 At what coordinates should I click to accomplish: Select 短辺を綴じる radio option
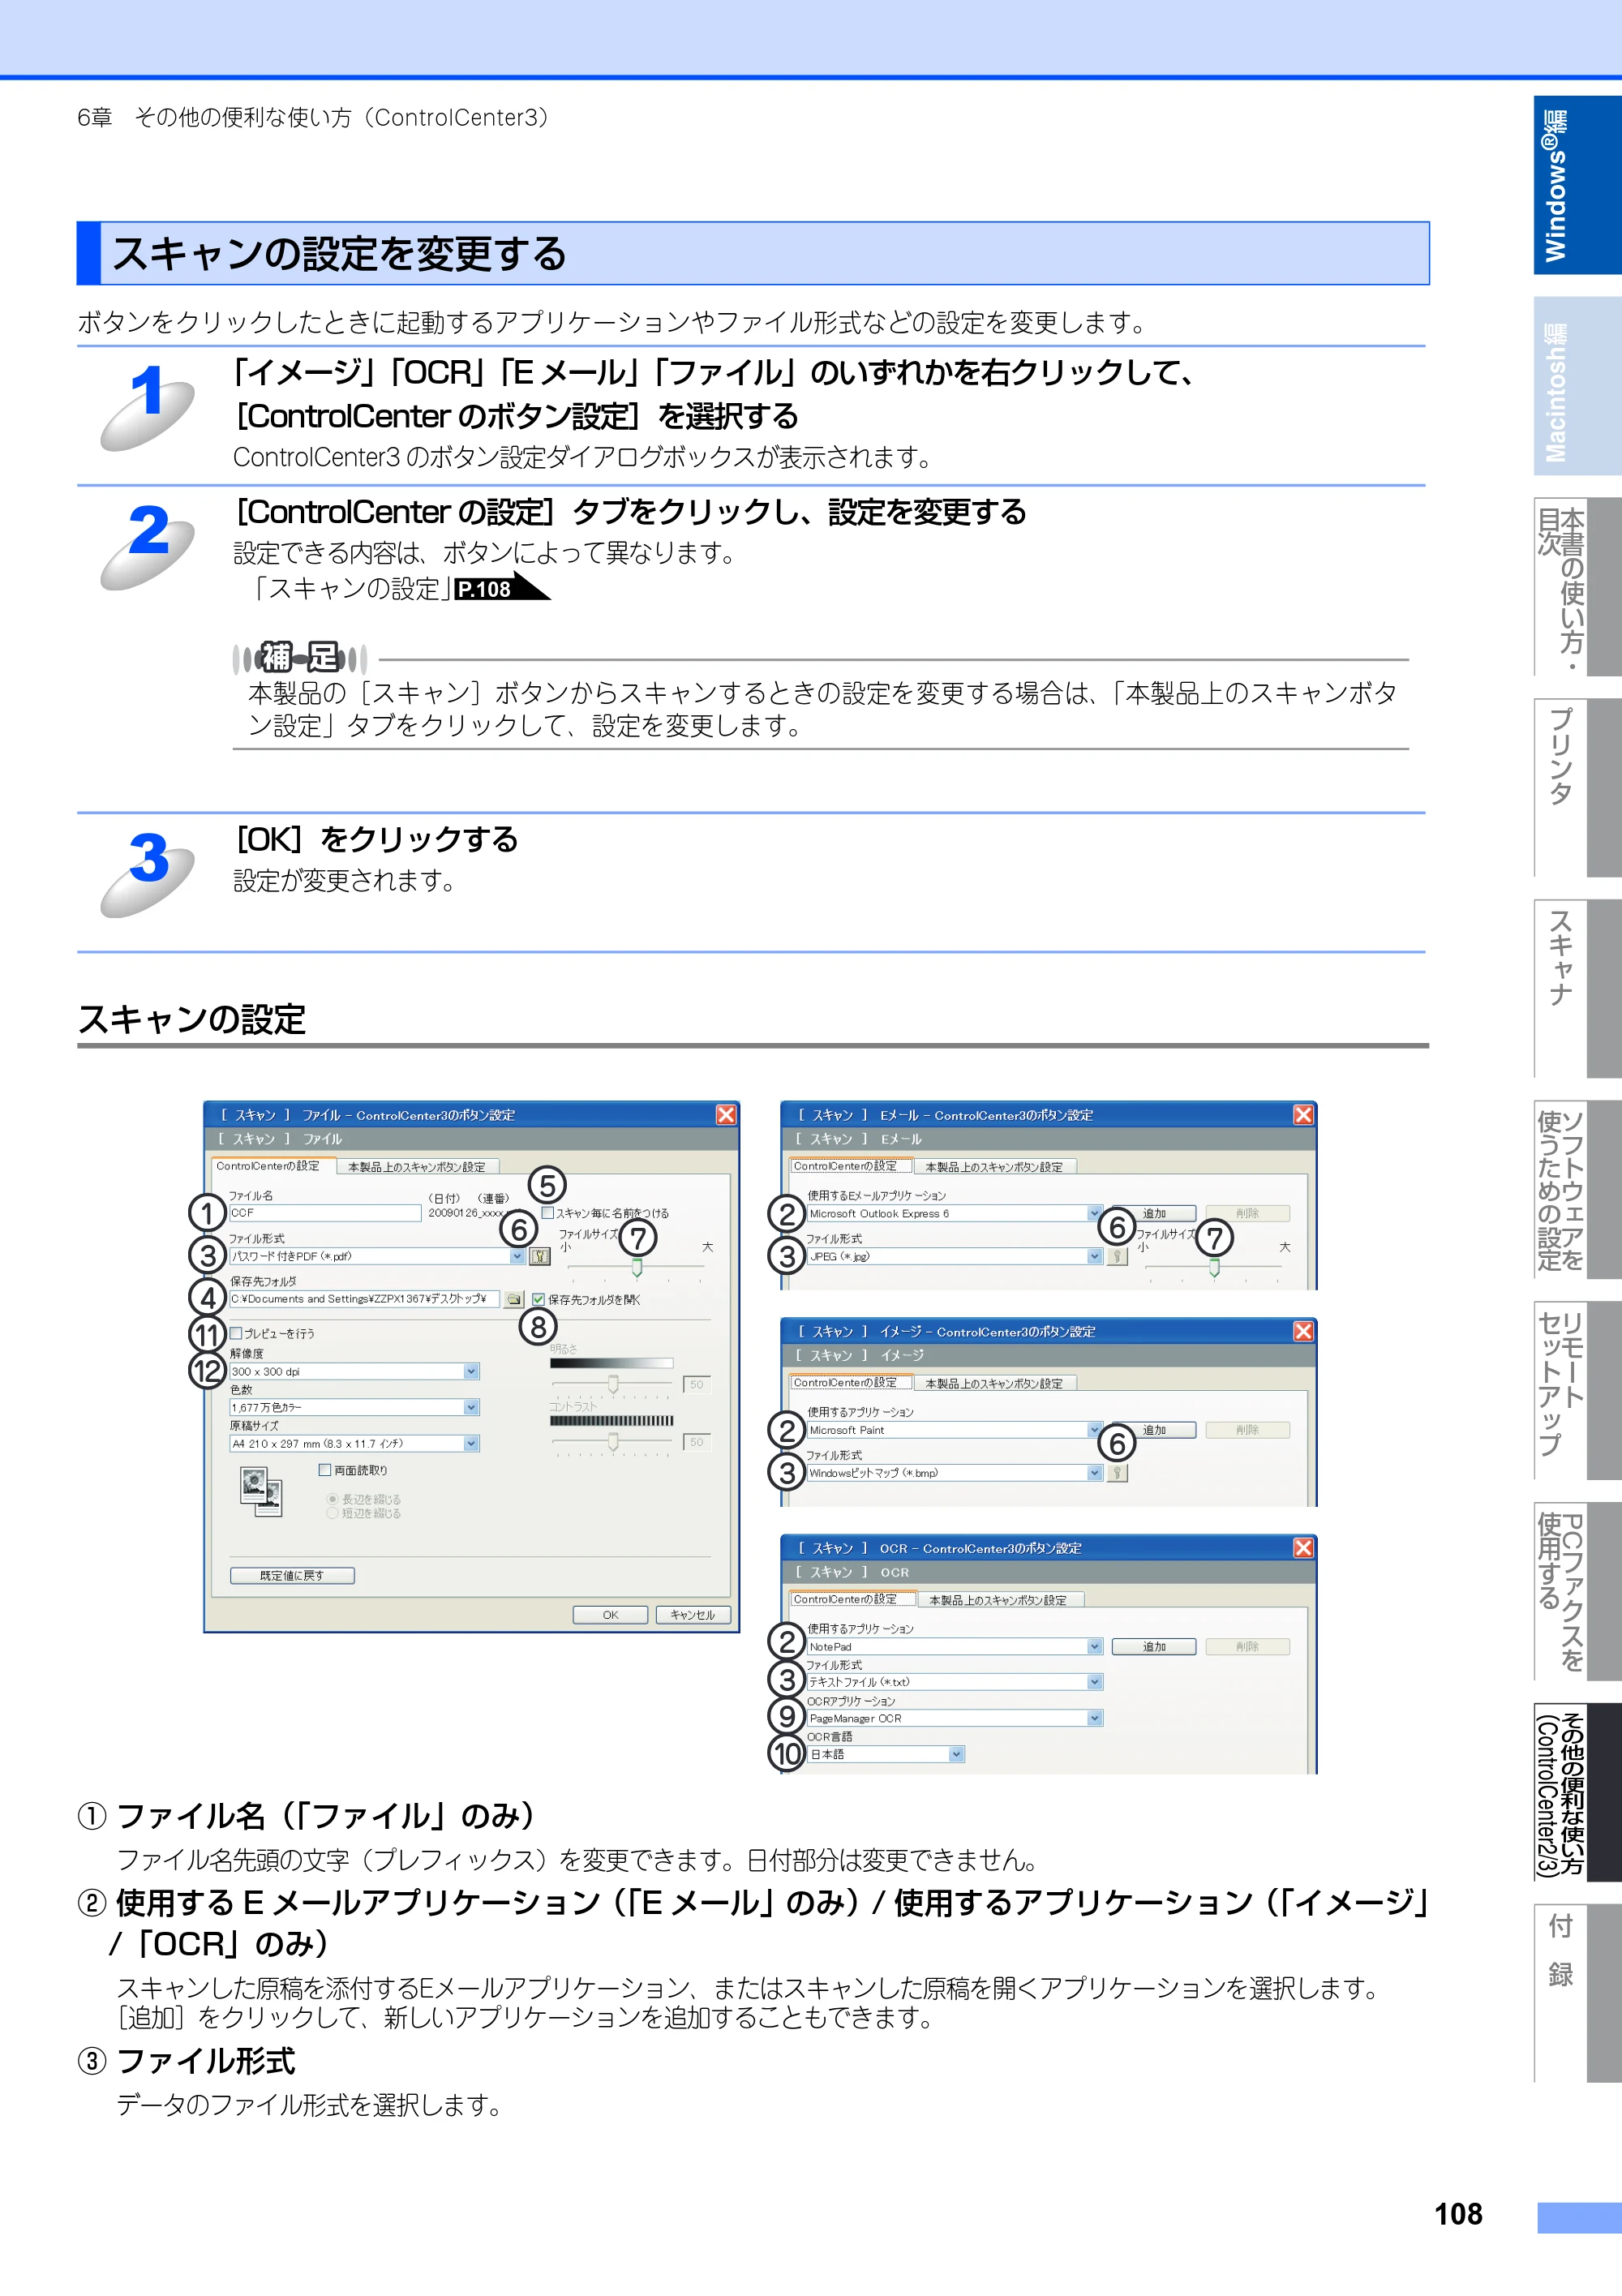[332, 1513]
